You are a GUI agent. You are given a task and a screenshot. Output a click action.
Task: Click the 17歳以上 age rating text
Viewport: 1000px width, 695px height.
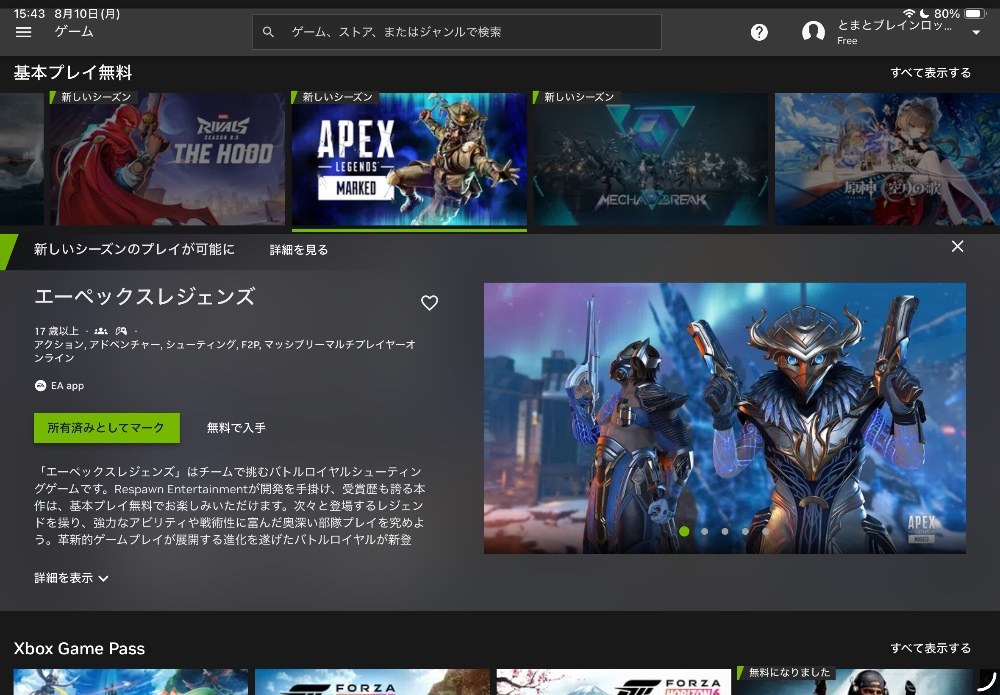pyautogui.click(x=56, y=331)
